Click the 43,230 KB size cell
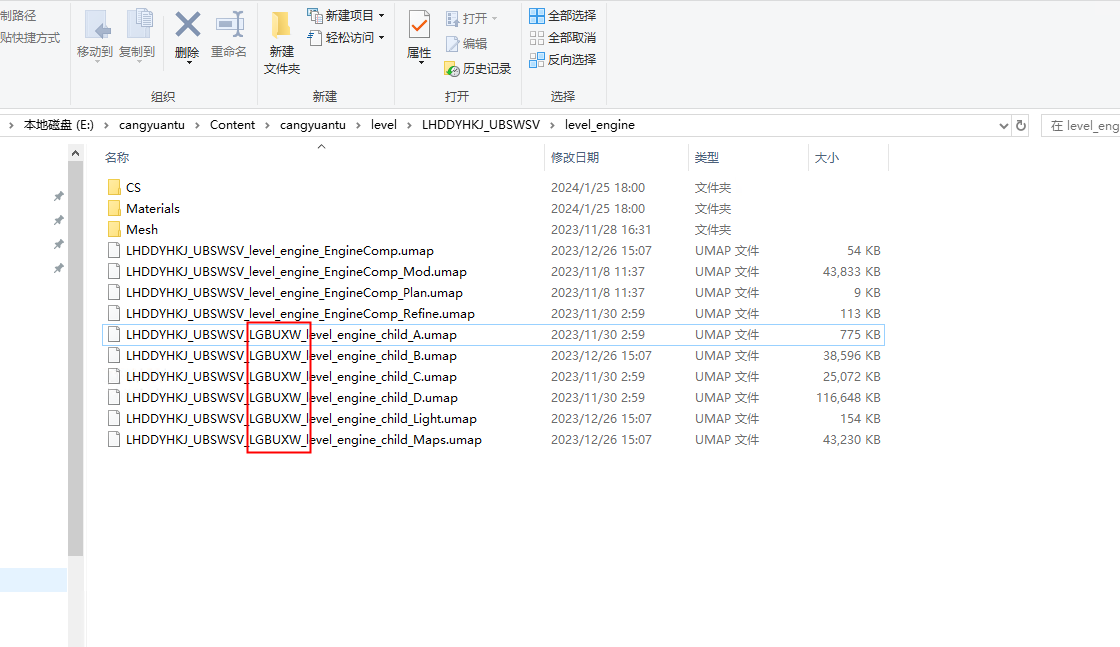The image size is (1120, 647). (x=851, y=440)
